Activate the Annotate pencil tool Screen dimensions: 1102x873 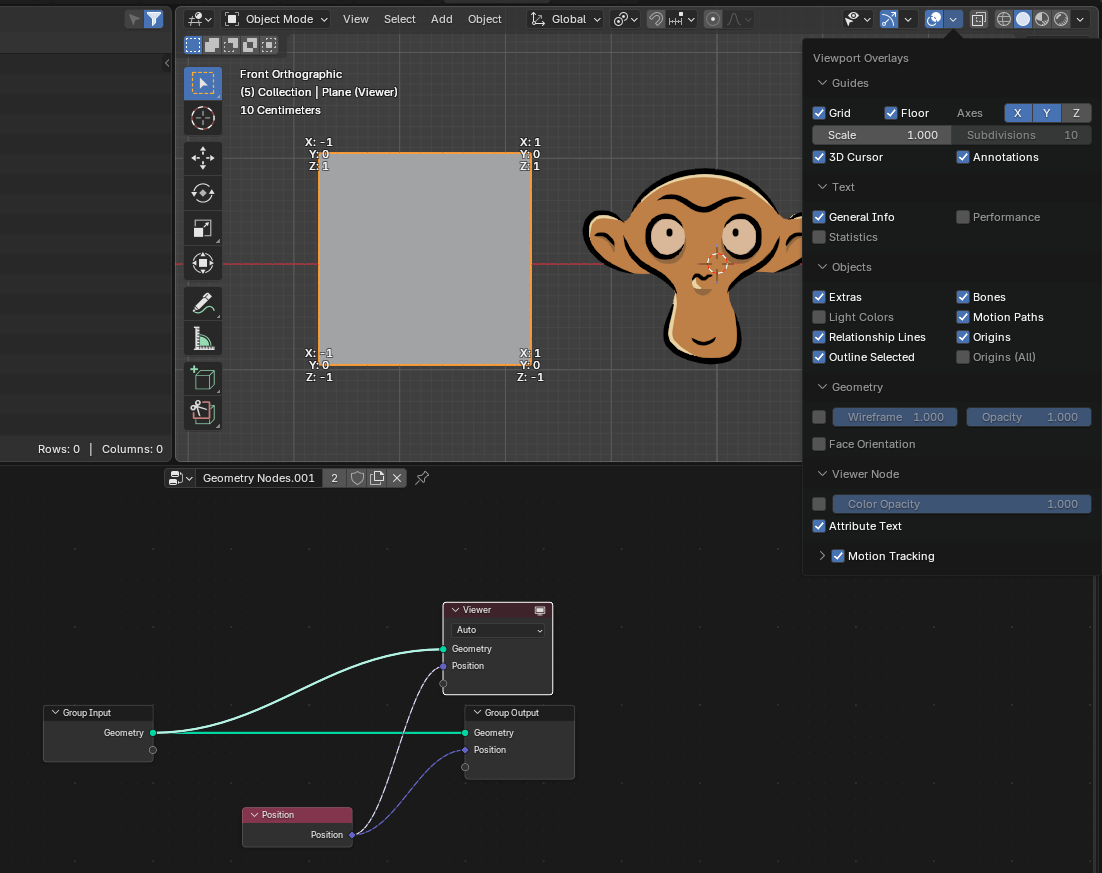203,304
